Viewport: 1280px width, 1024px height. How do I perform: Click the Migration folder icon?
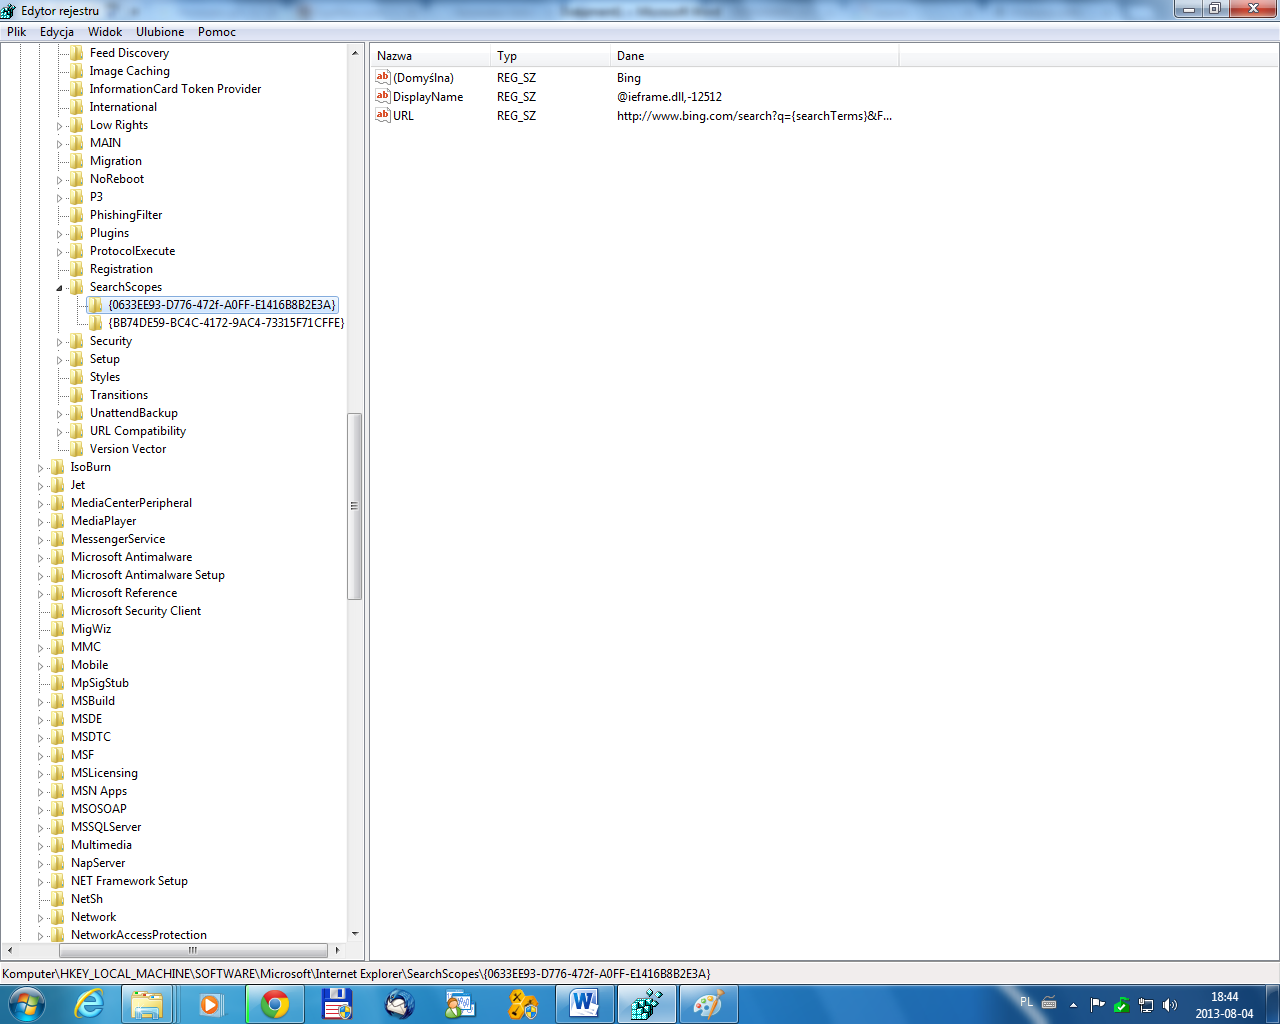click(77, 161)
